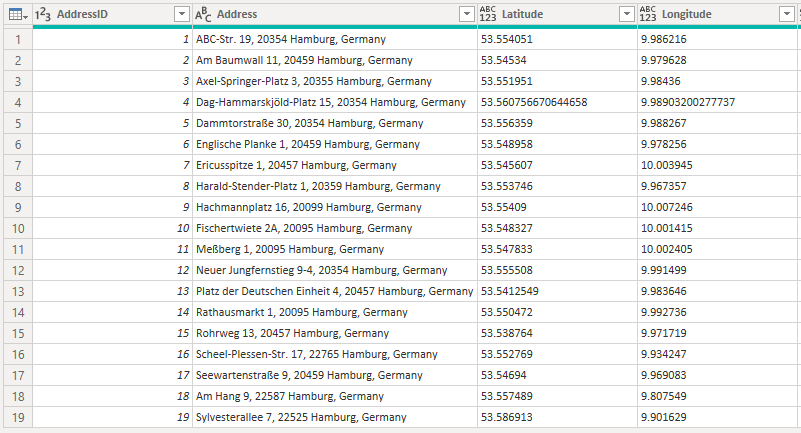Open the table options menu icon
Viewport: 801px width, 433px height.
tap(16, 14)
